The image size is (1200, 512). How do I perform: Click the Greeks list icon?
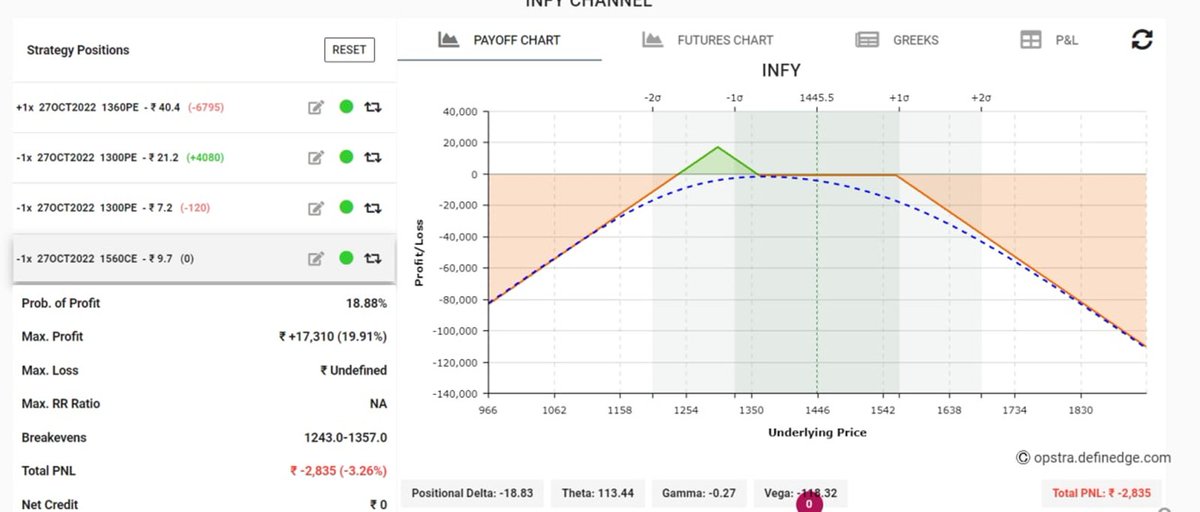click(867, 40)
